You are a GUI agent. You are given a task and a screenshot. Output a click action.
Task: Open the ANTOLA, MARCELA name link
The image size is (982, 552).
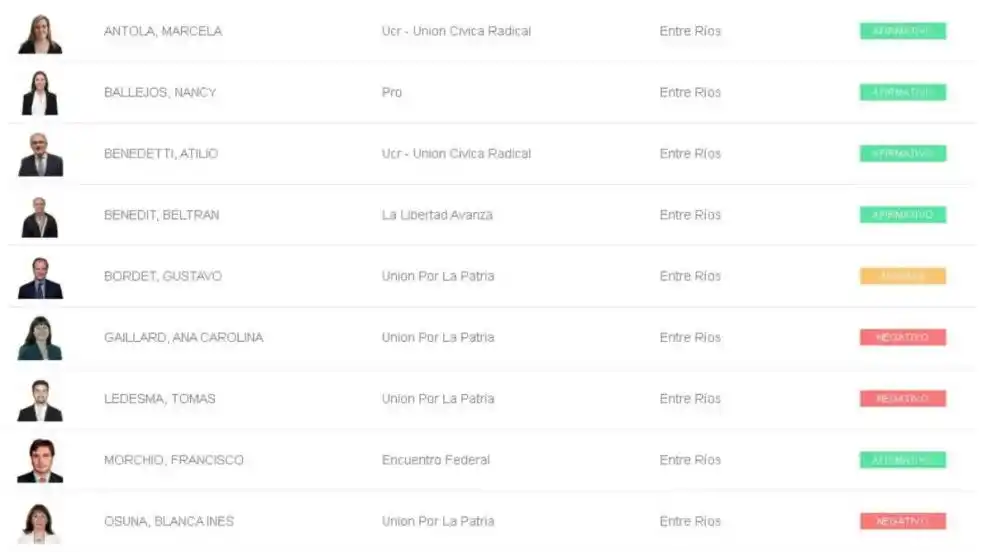163,31
